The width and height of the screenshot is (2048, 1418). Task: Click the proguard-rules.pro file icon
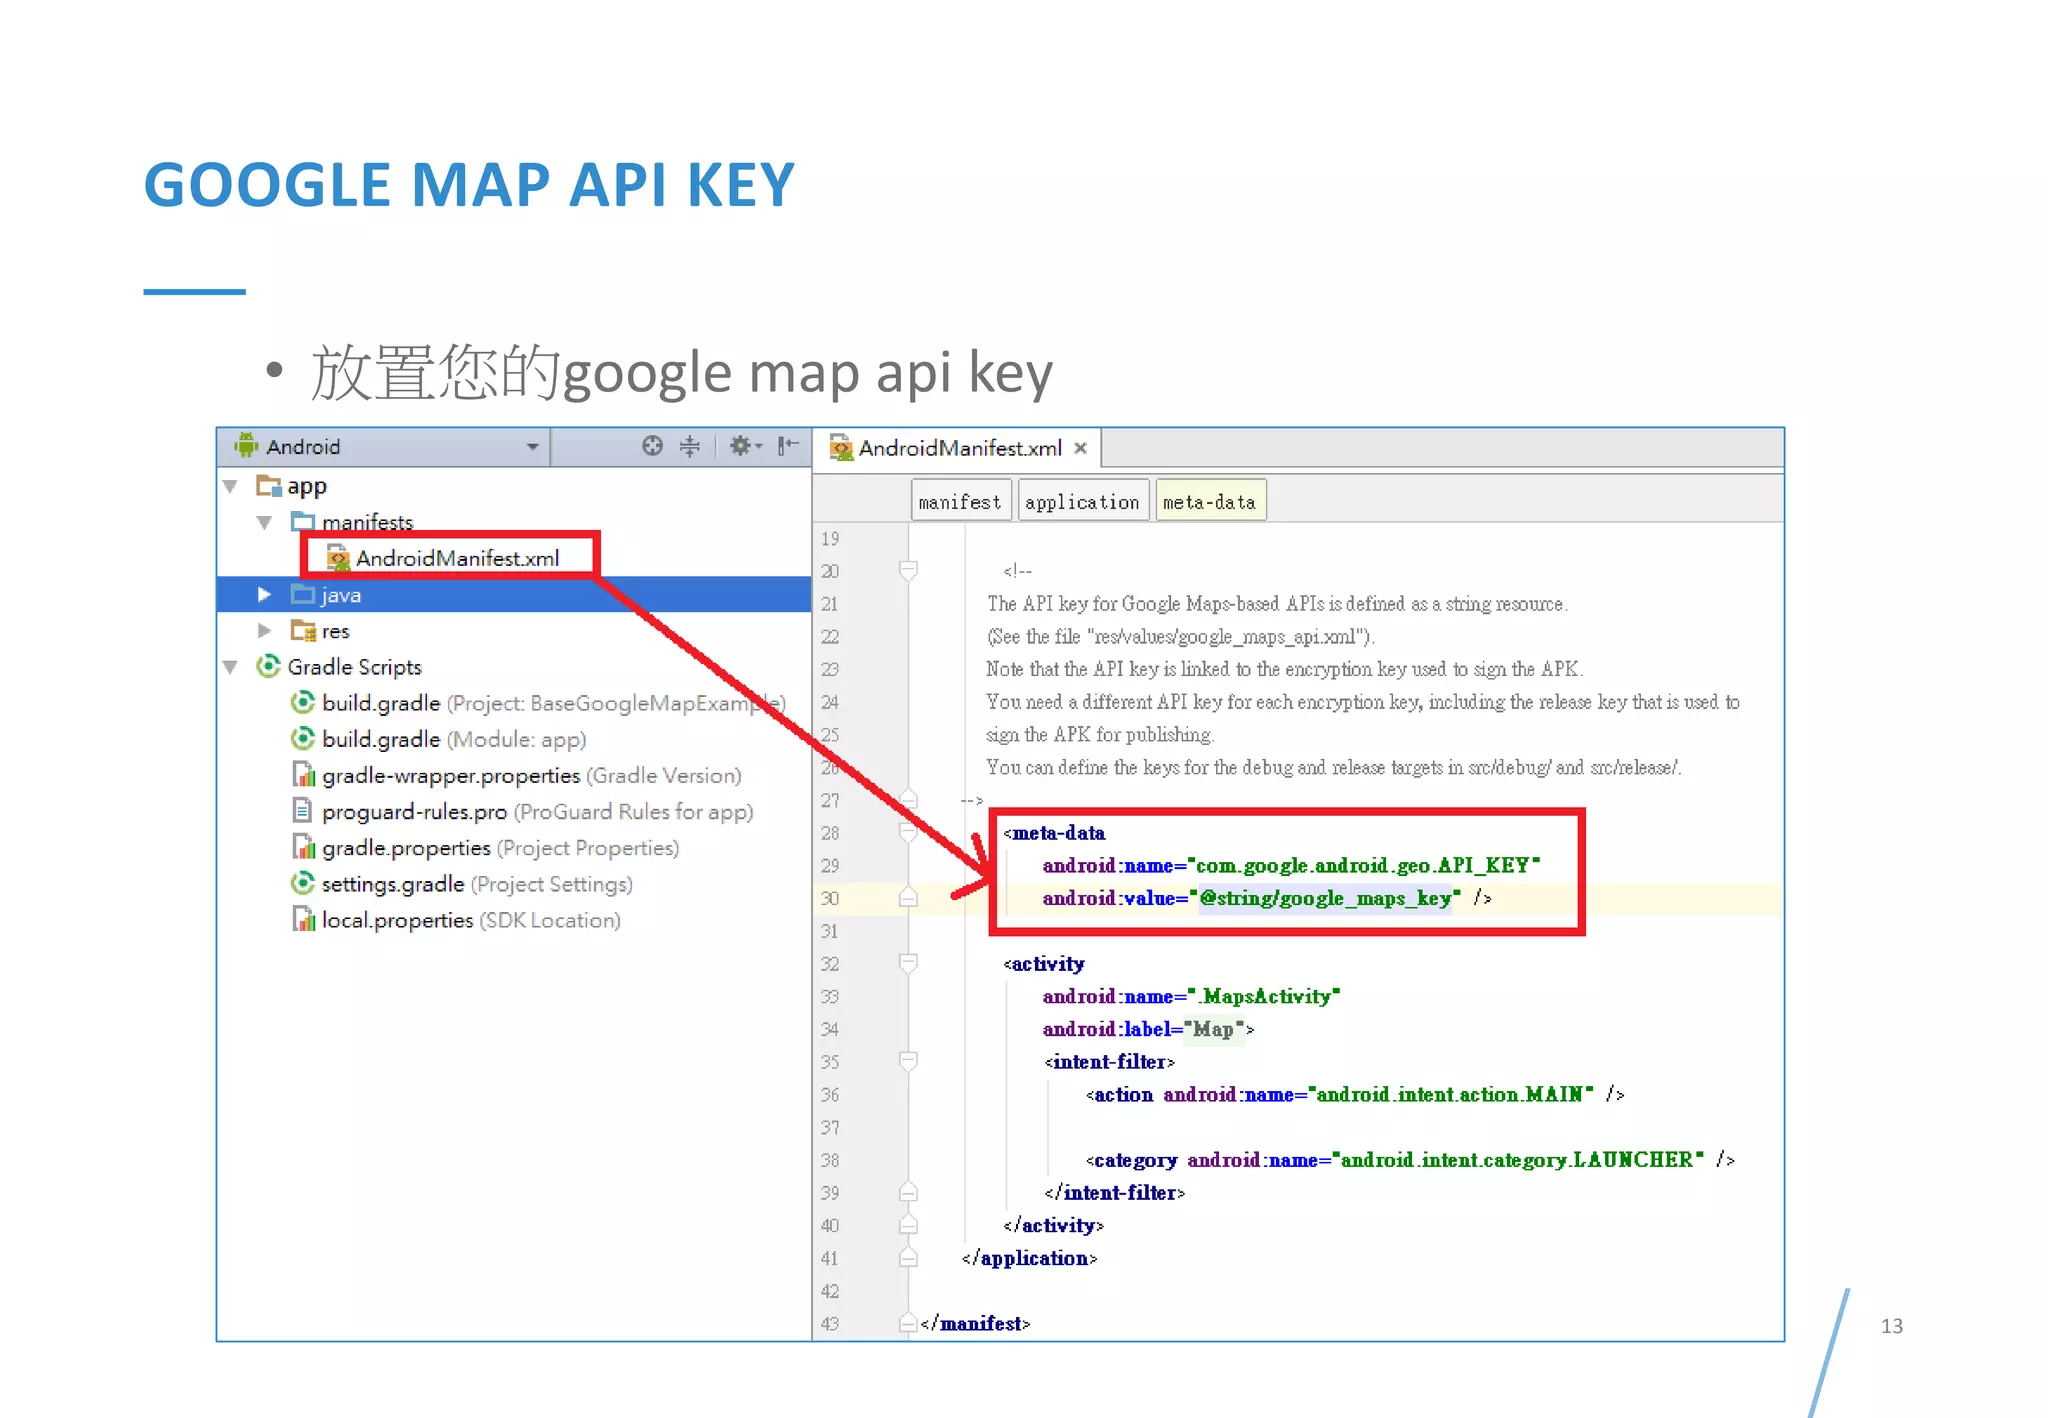pyautogui.click(x=303, y=810)
